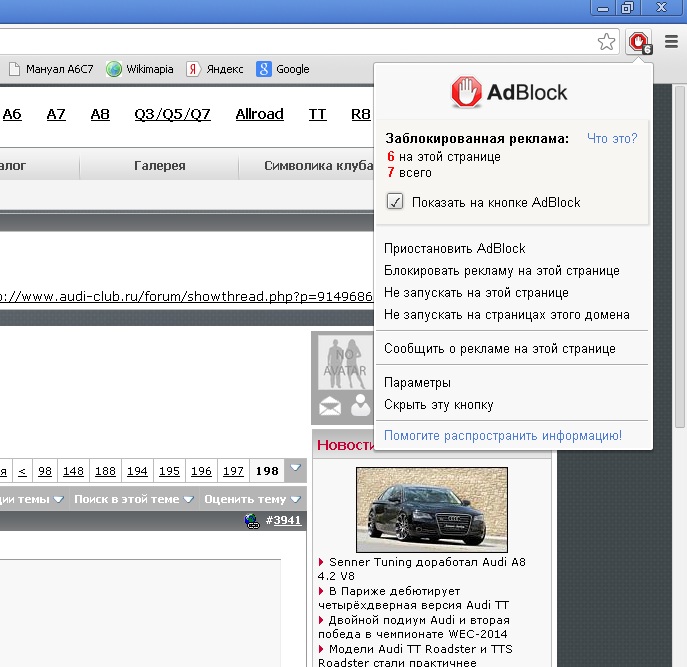Screen dimensions: 687x667
Task: Go to thread page 194
Action: (x=137, y=471)
